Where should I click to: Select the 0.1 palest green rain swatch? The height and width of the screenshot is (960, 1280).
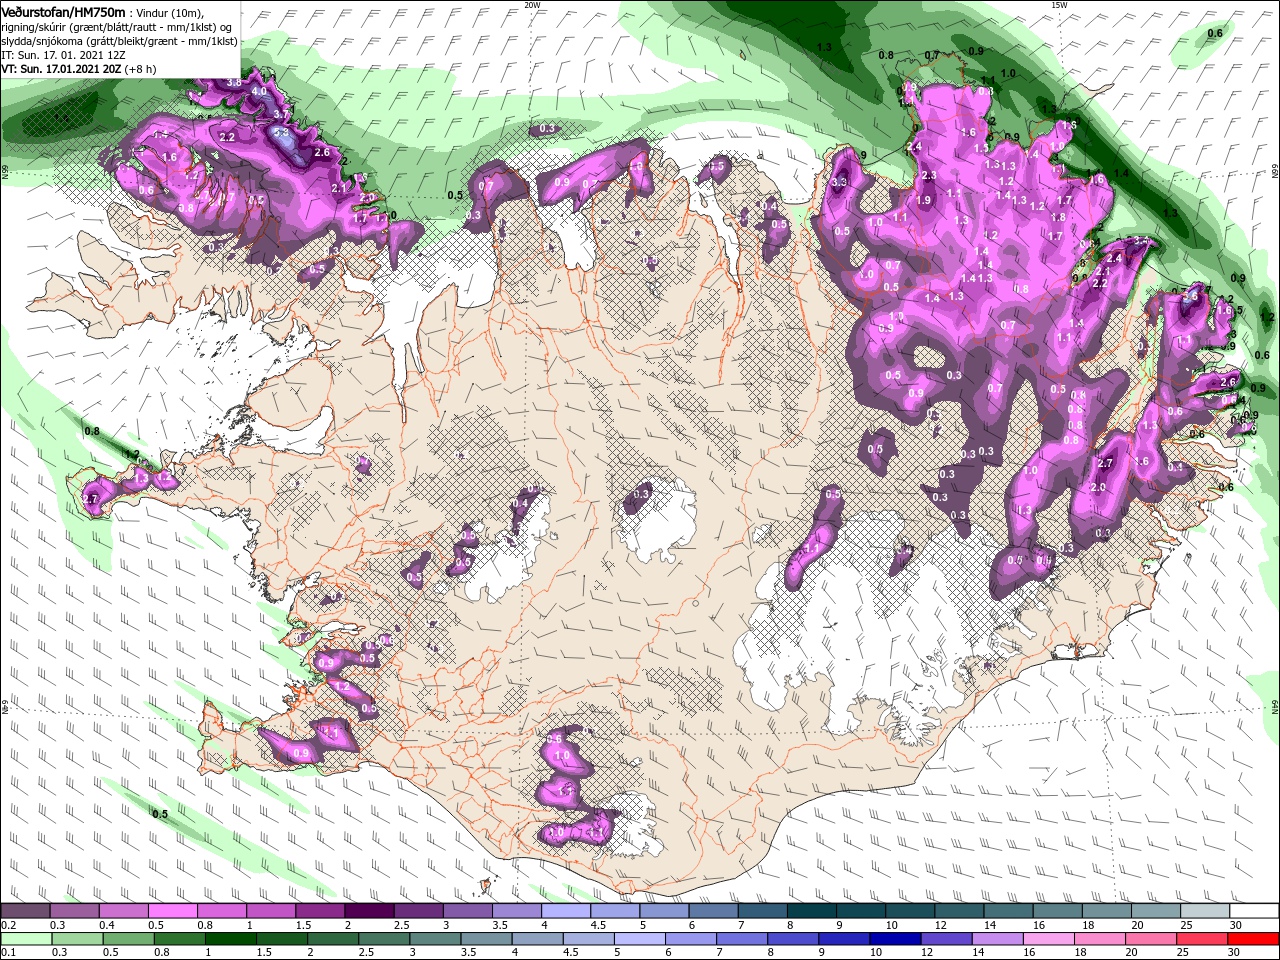[26, 939]
